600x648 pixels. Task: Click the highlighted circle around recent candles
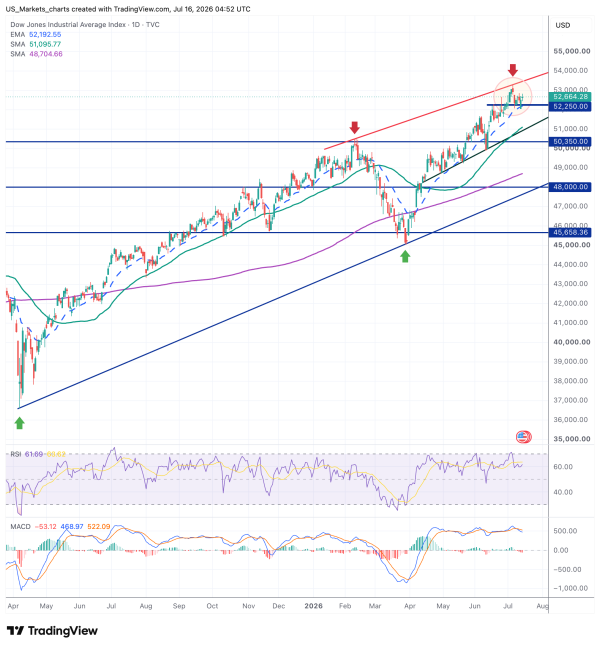click(513, 96)
